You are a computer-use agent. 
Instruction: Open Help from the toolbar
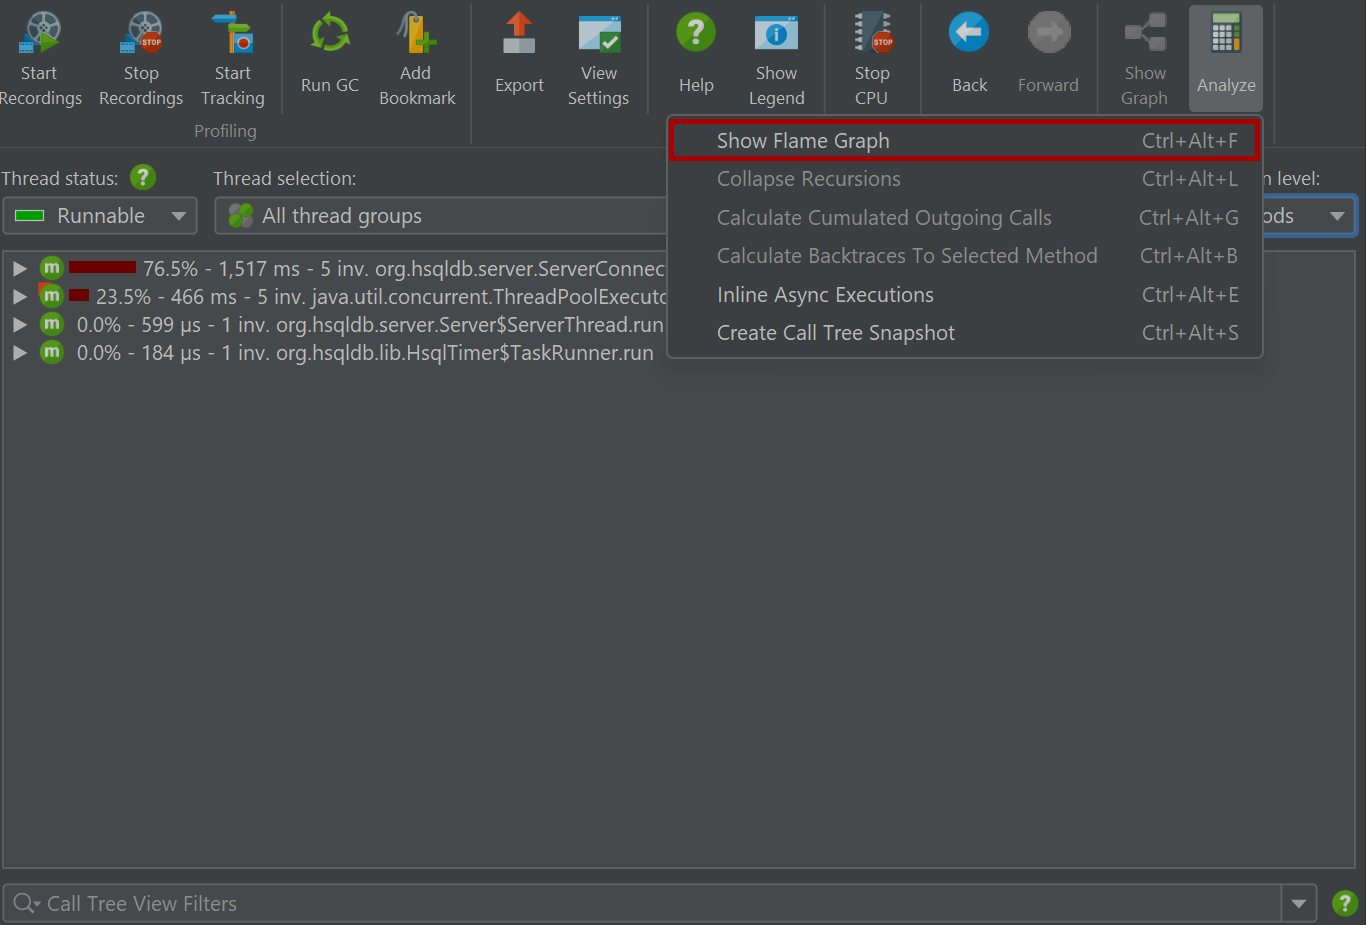(x=696, y=34)
